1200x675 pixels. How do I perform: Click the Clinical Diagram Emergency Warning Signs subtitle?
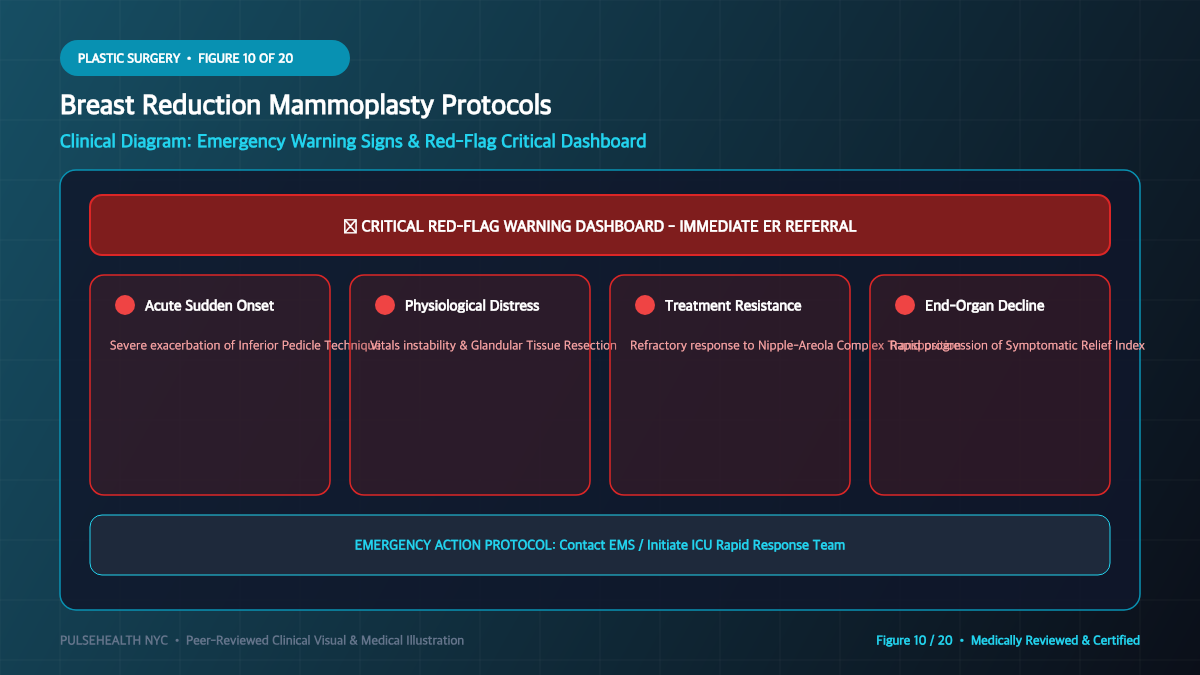click(353, 141)
